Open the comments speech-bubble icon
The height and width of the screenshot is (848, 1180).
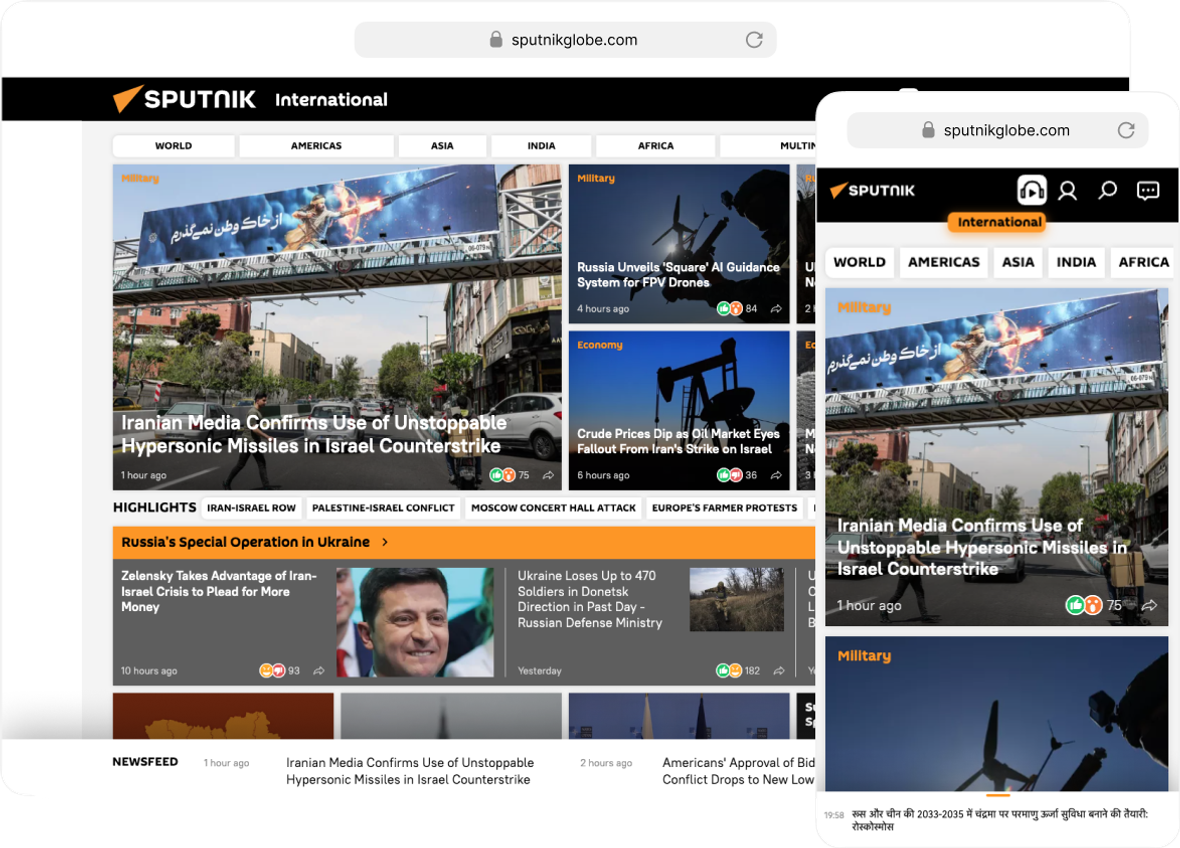(x=1147, y=190)
